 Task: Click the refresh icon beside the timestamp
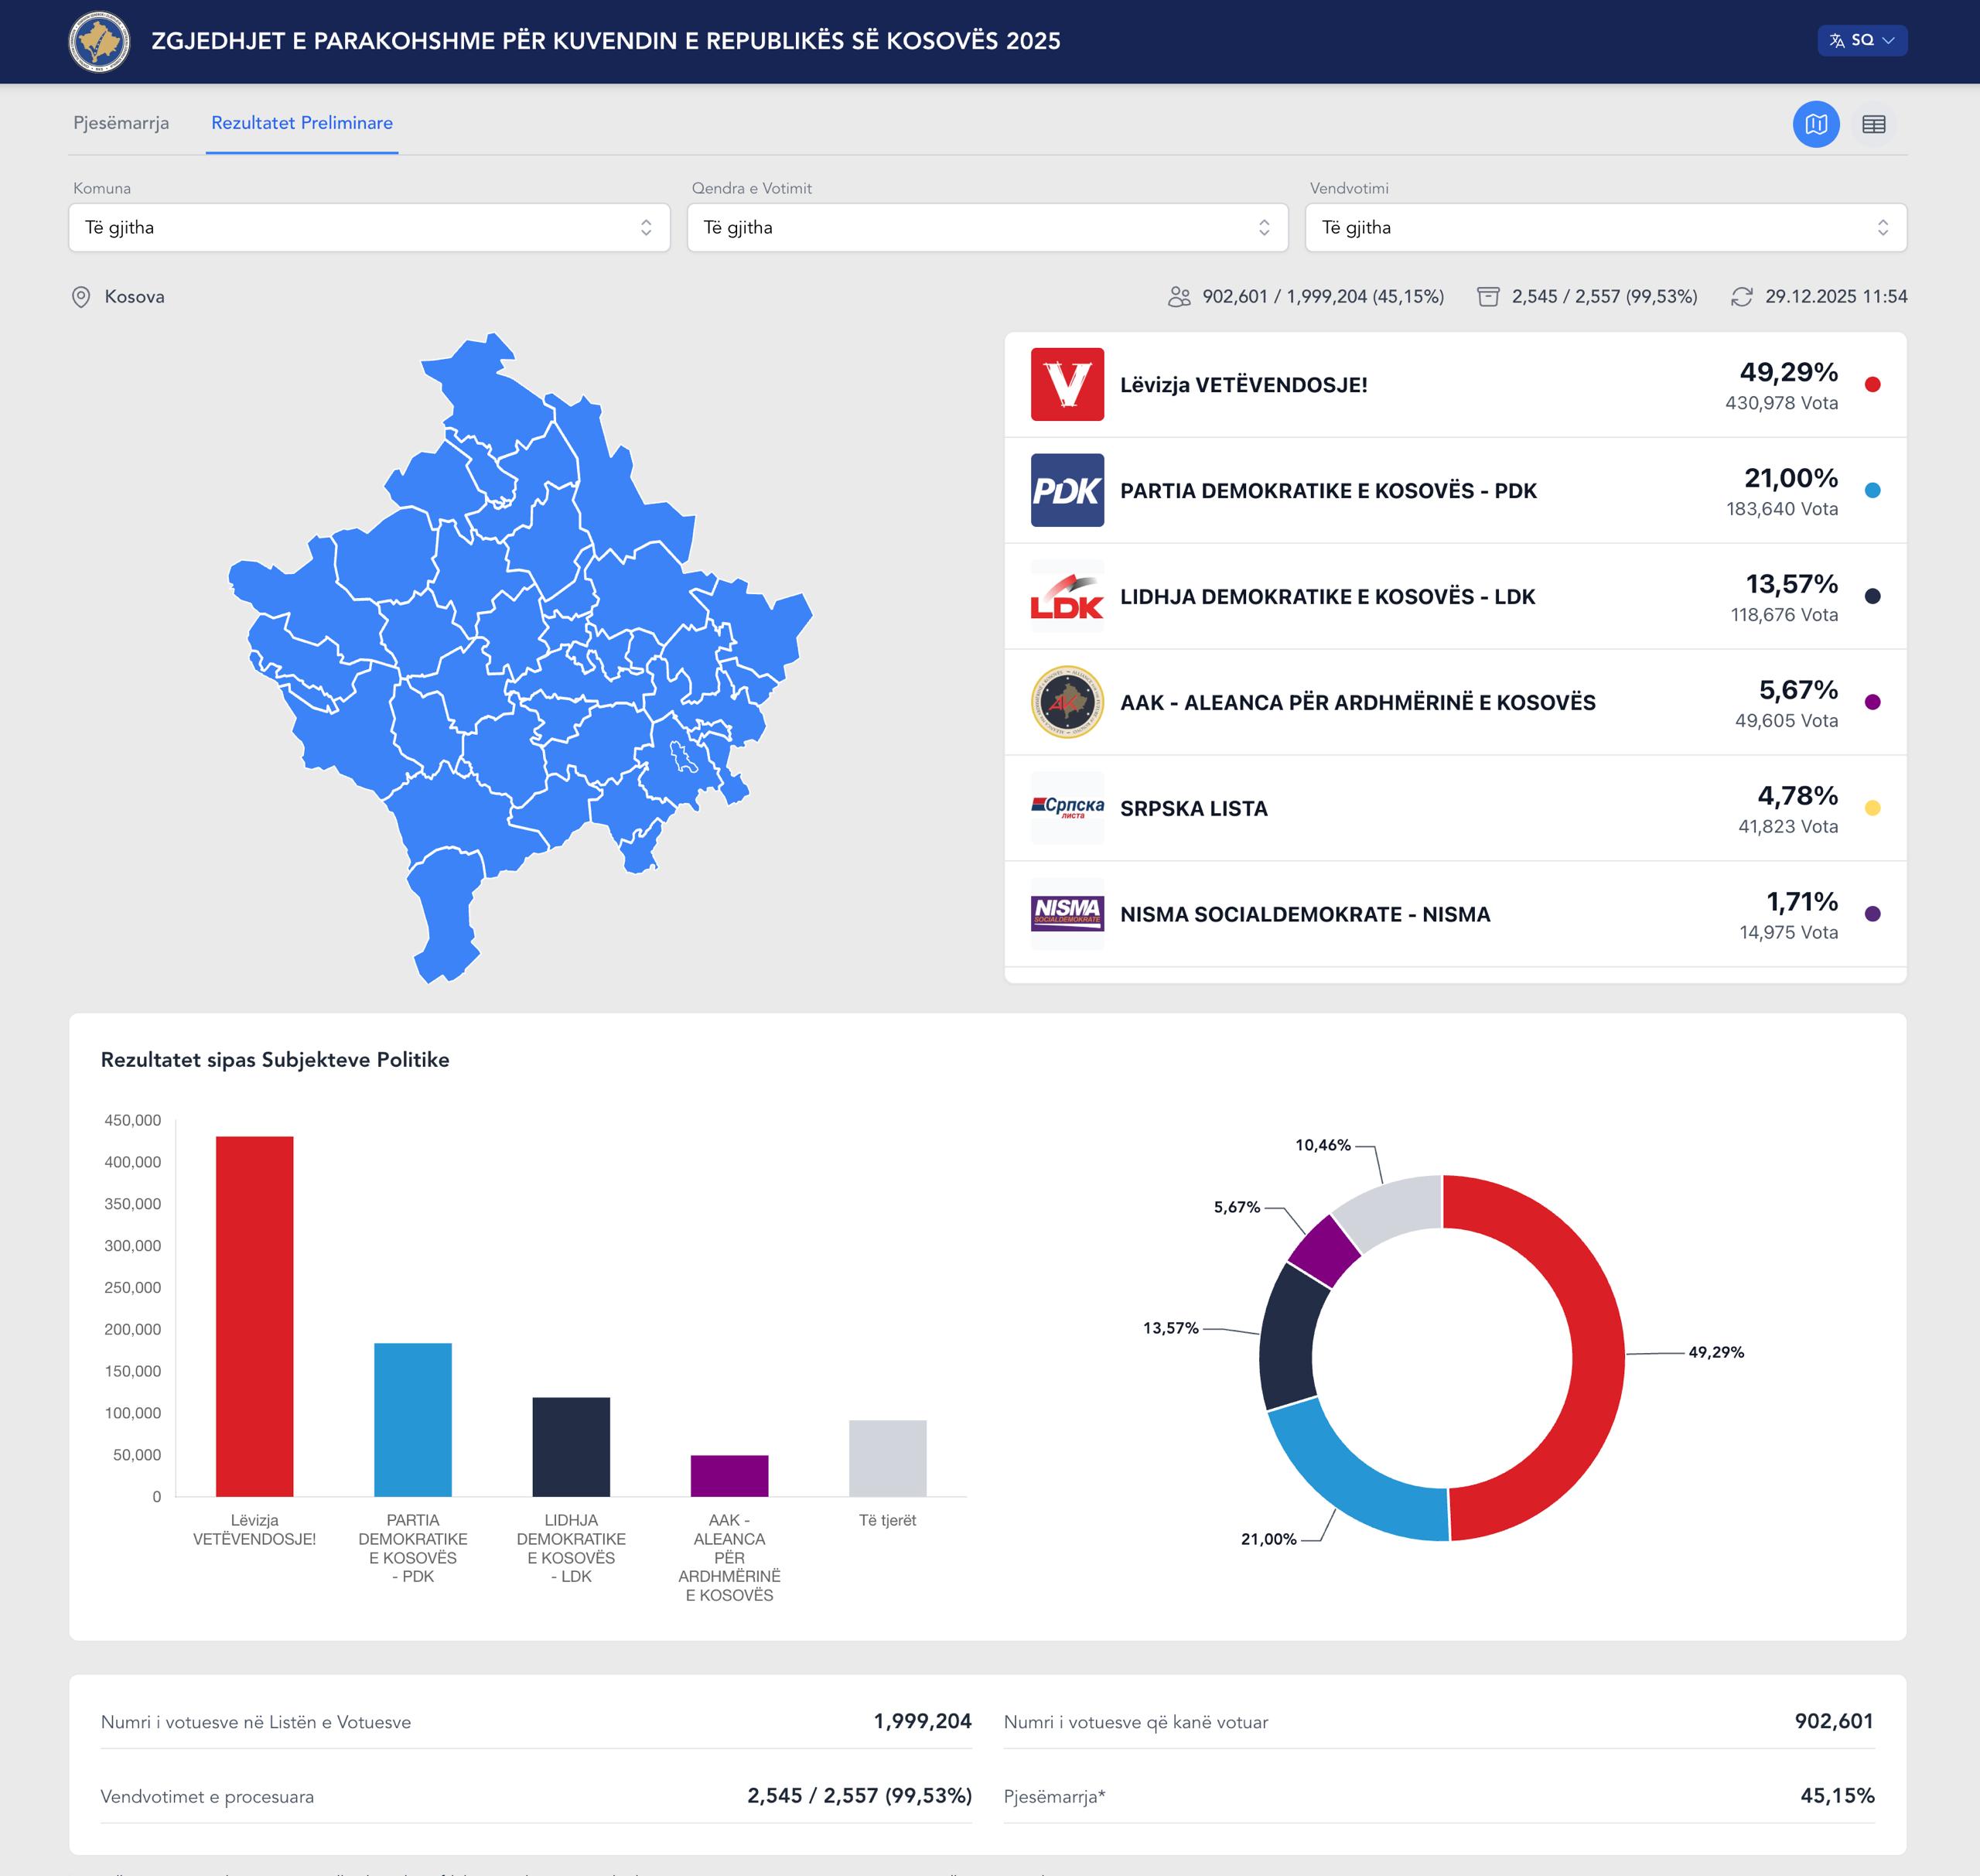(1741, 297)
